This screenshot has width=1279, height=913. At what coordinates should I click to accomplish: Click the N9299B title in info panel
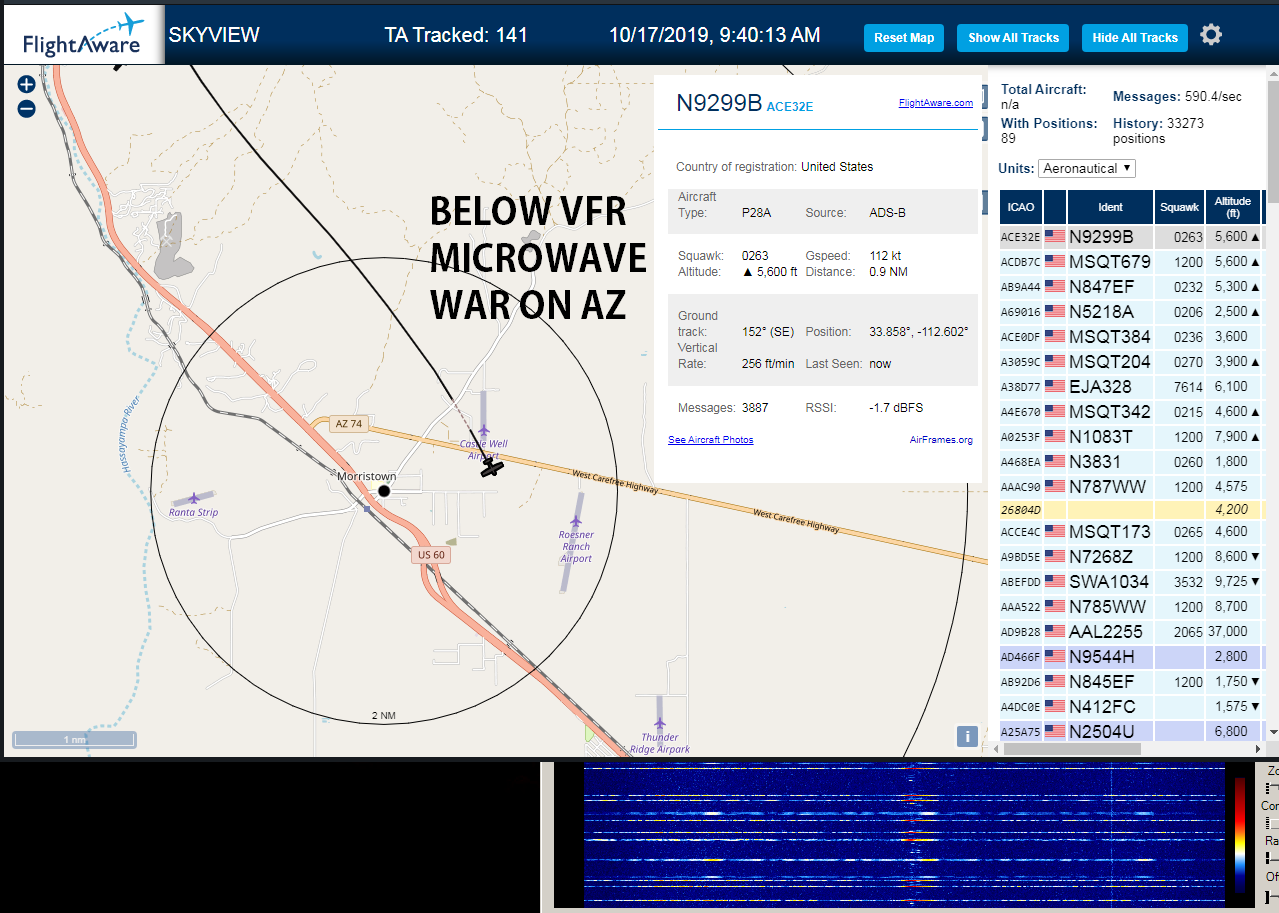pyautogui.click(x=719, y=103)
